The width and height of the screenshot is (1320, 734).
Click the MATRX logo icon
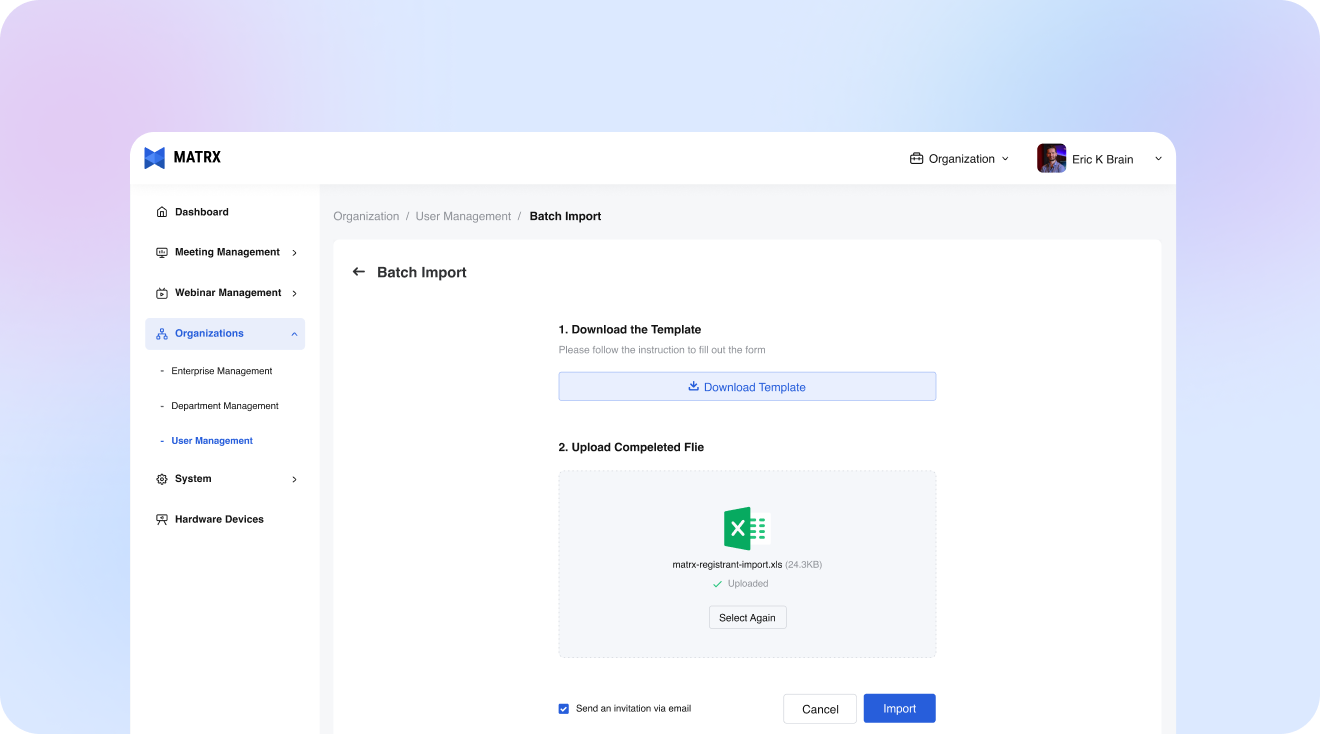pyautogui.click(x=154, y=158)
